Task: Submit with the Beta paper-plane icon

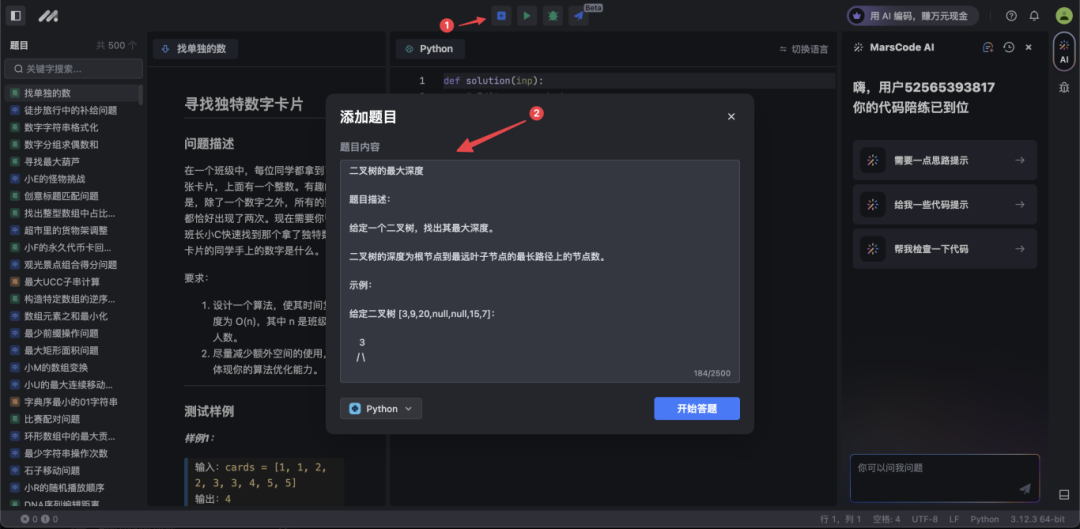Action: click(x=579, y=16)
